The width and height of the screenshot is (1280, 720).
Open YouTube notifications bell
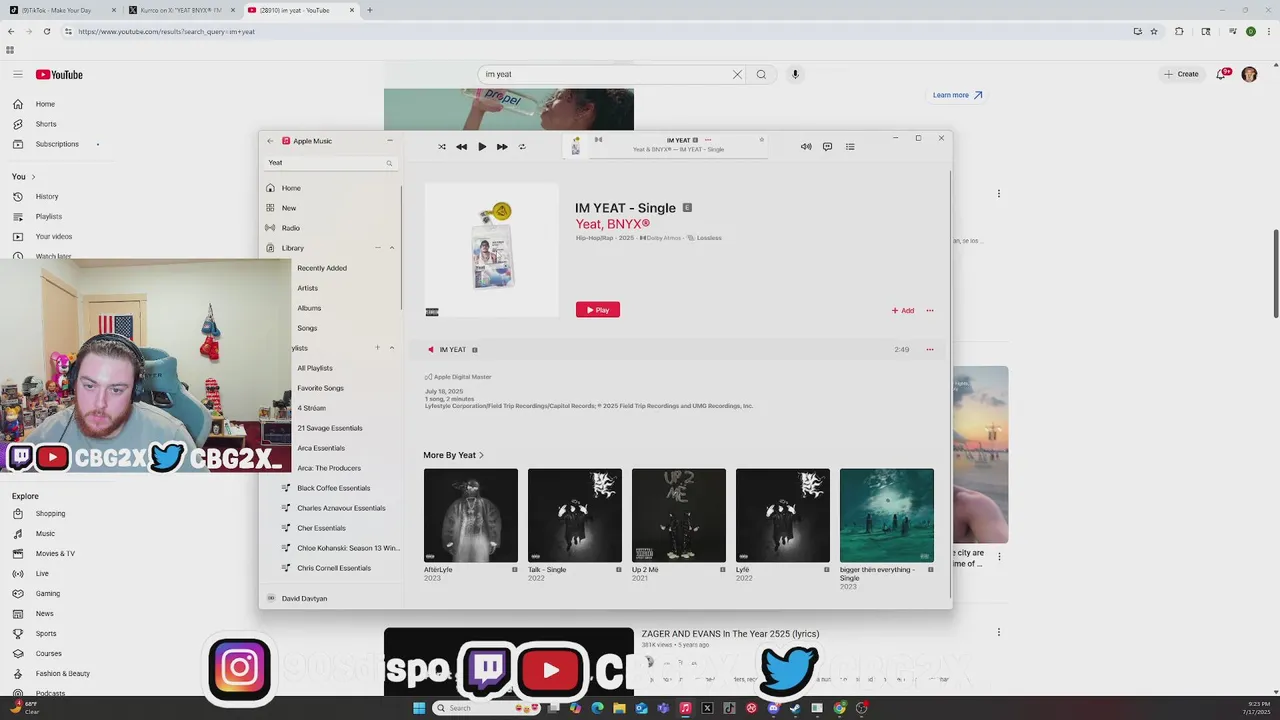point(1221,74)
